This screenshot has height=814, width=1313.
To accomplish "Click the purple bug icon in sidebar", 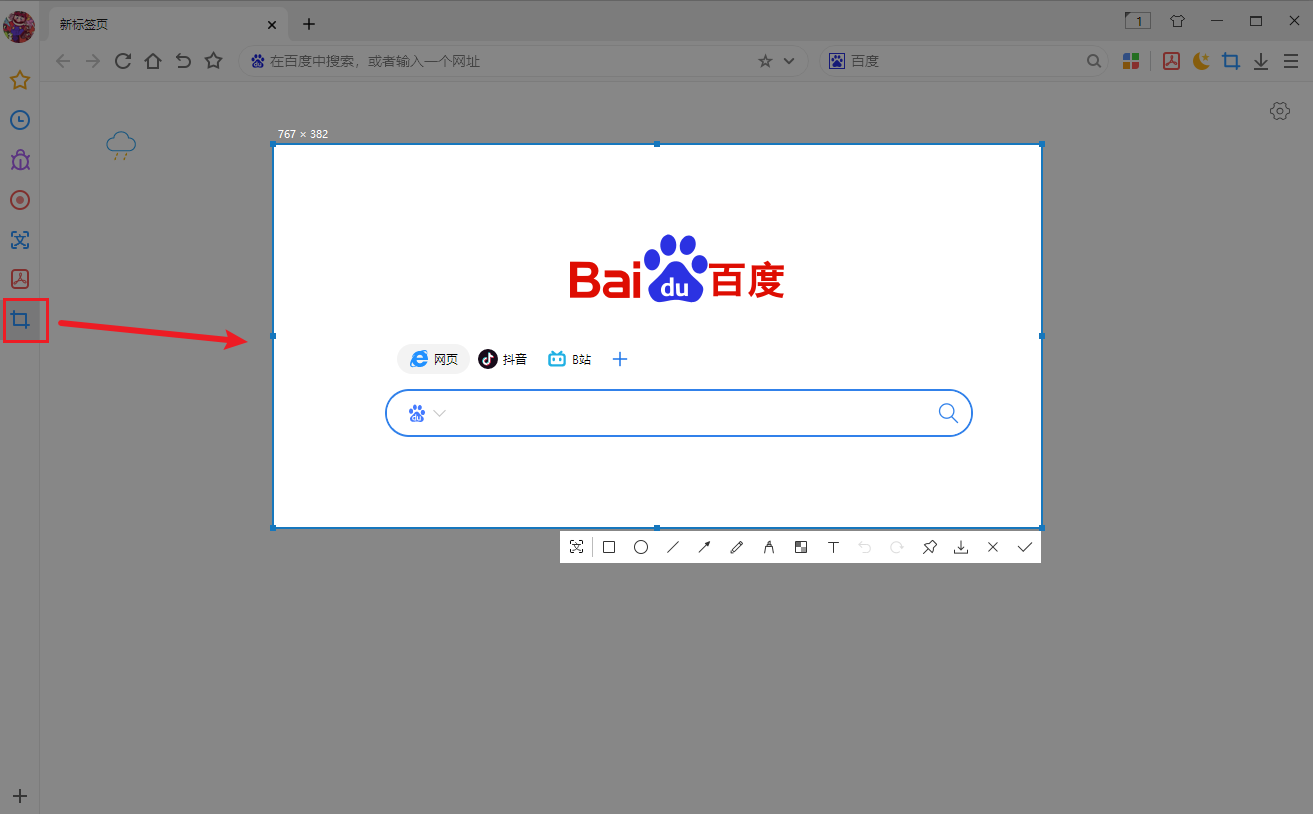I will pyautogui.click(x=20, y=160).
